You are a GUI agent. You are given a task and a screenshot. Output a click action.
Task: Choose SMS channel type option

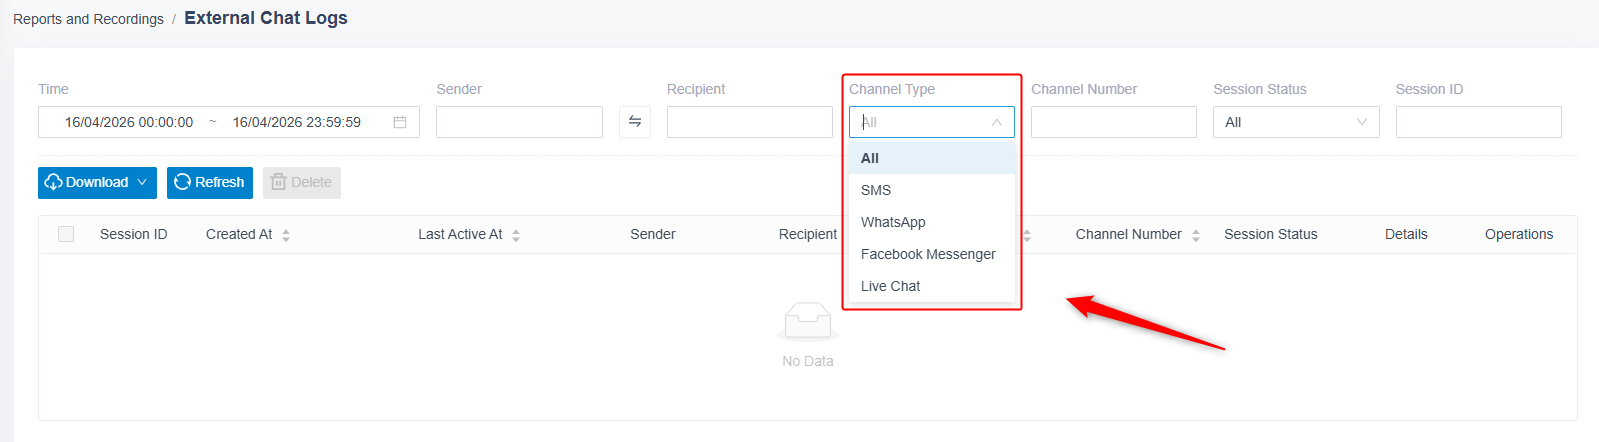point(932,190)
